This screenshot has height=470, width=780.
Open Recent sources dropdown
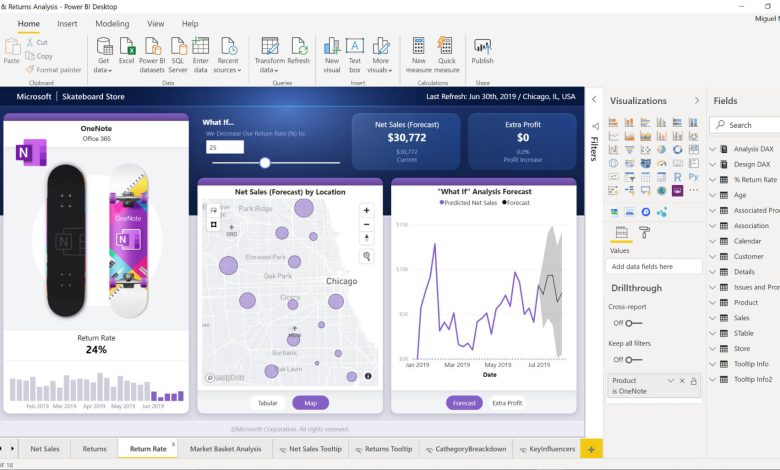pos(228,55)
